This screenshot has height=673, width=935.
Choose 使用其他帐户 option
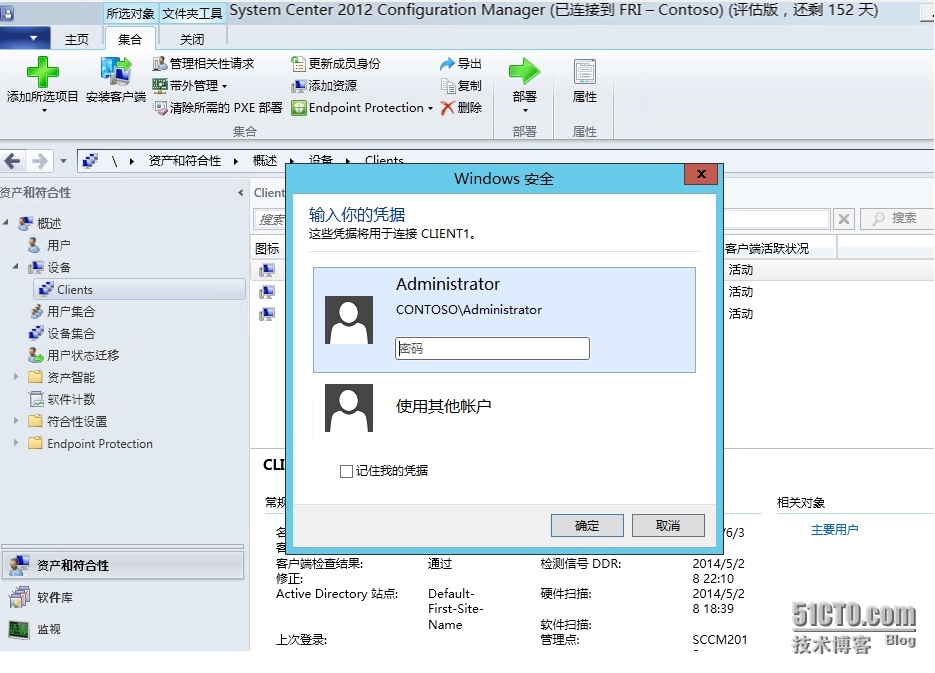(x=443, y=407)
